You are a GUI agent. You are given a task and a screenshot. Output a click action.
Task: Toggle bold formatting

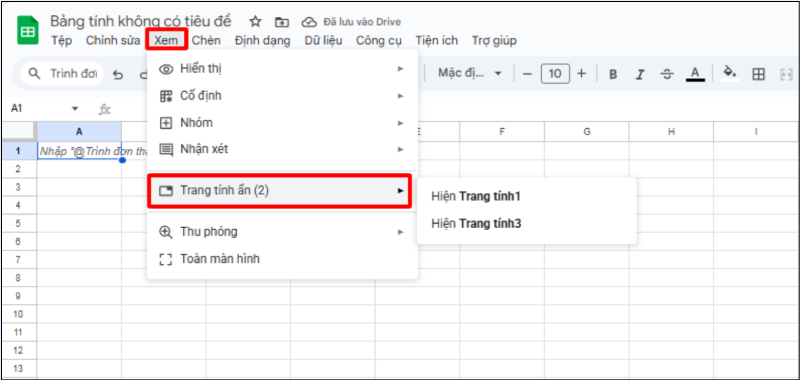[x=613, y=74]
